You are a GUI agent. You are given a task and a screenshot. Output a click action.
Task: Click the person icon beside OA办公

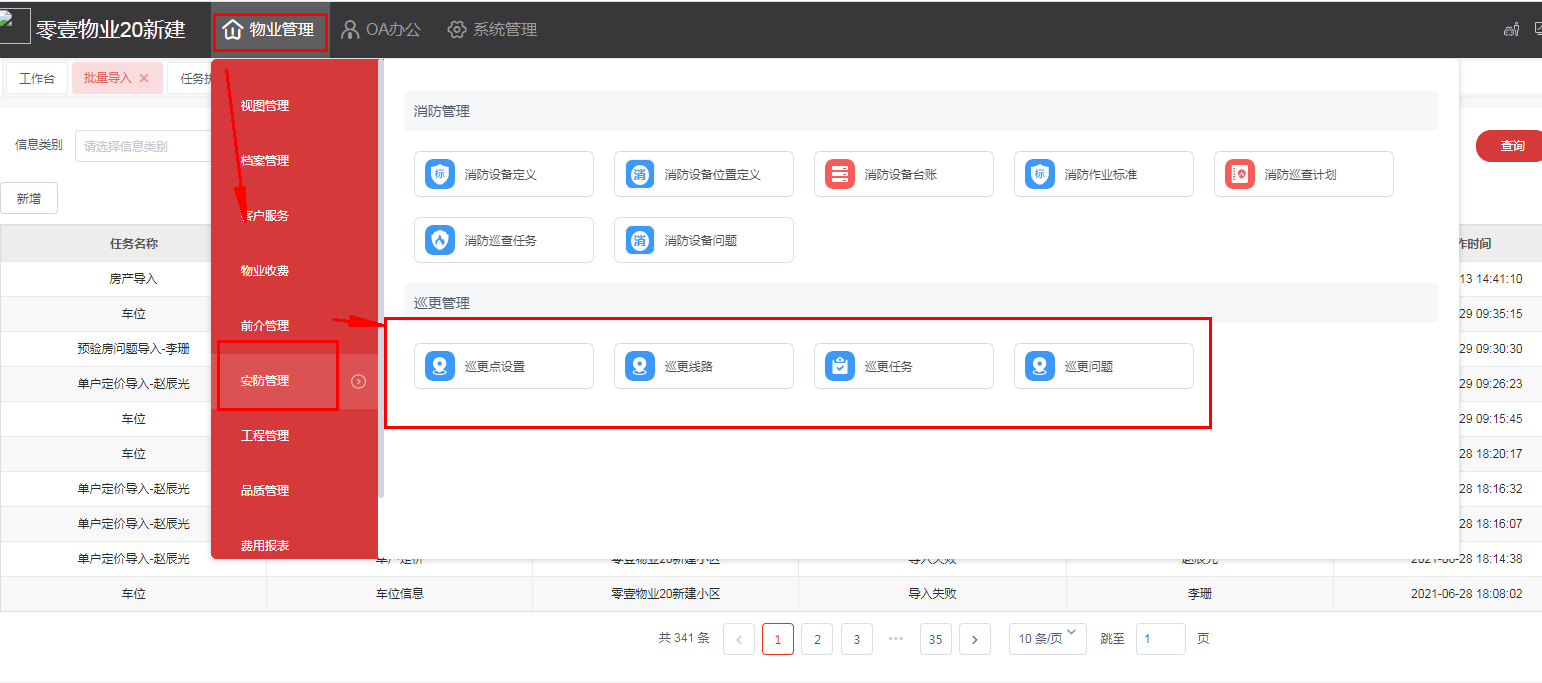350,30
